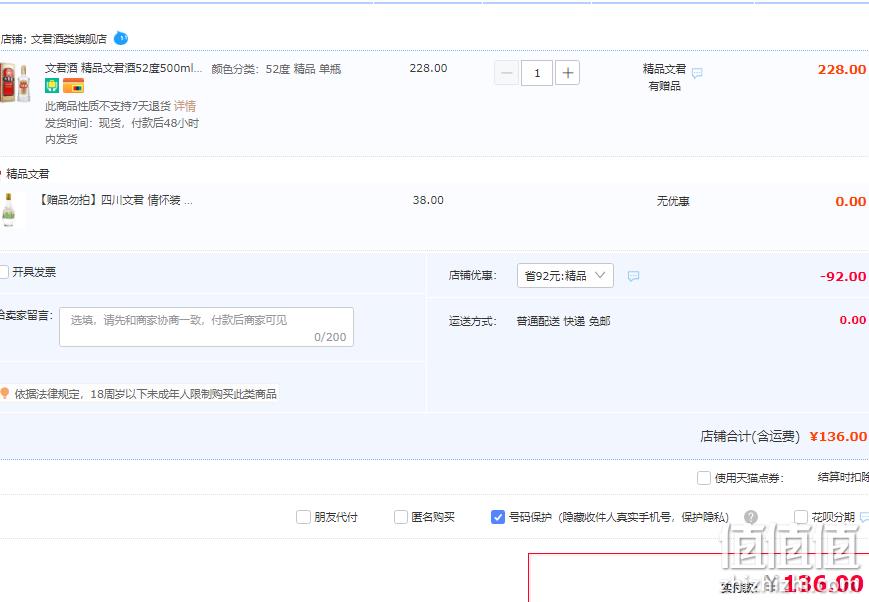
Task: Click the 发货时间 shipping time note
Action: (x=122, y=131)
